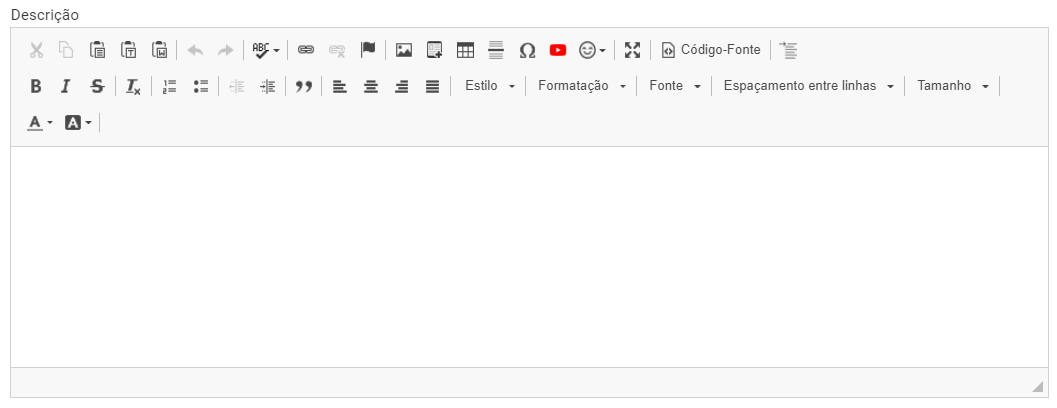Open the emoji smiley dropdown
The image size is (1057, 408).
click(x=593, y=50)
